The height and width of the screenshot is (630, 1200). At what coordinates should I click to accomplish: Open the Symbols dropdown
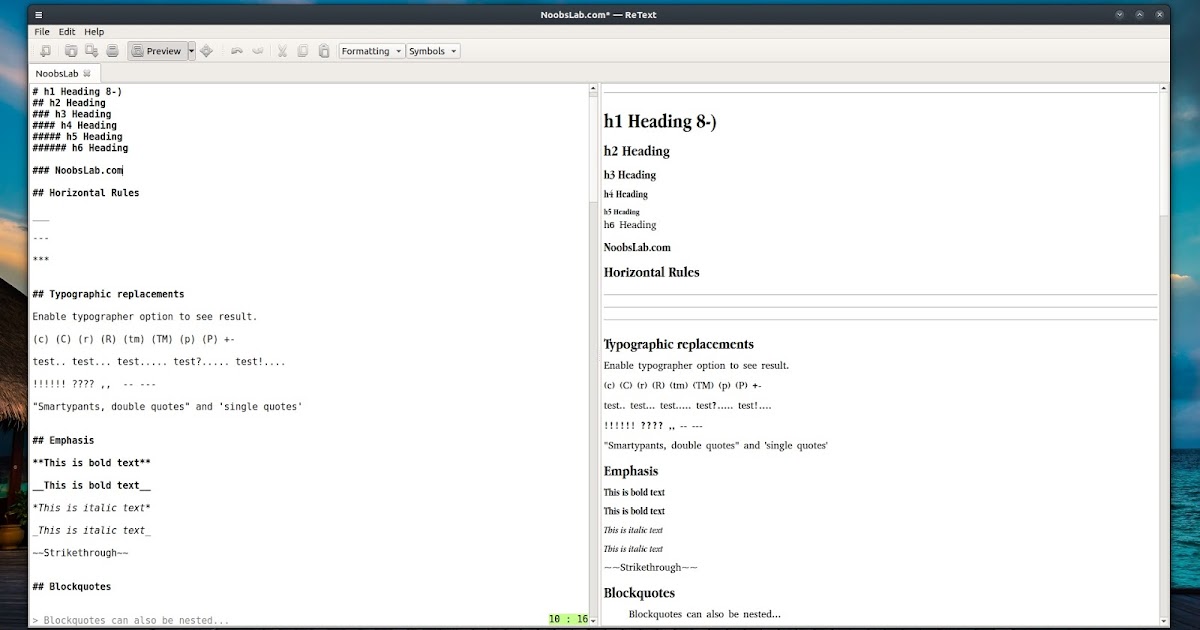(433, 50)
